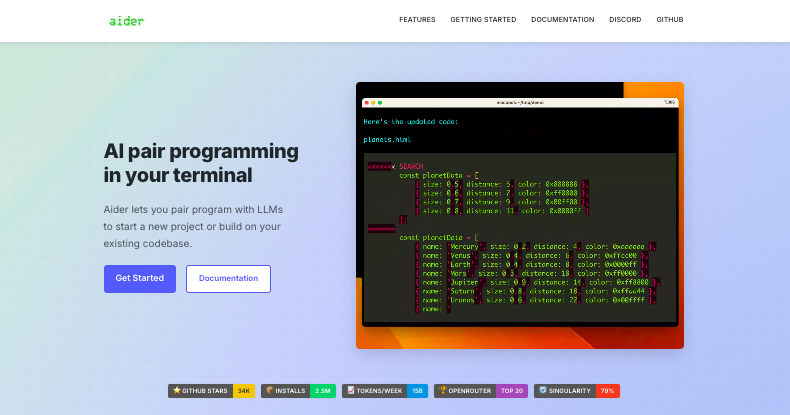Click the yellow dot of terminal window
The image size is (790, 415).
click(x=373, y=103)
